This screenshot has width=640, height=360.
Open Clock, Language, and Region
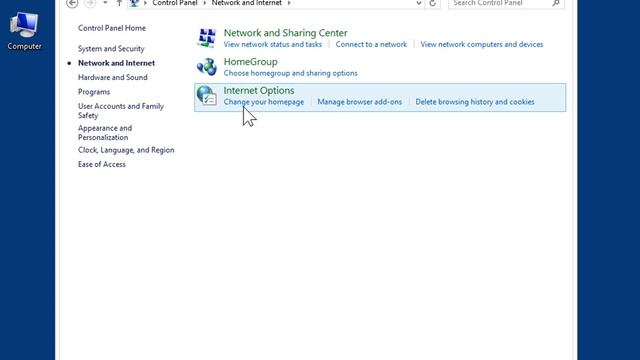(x=126, y=150)
